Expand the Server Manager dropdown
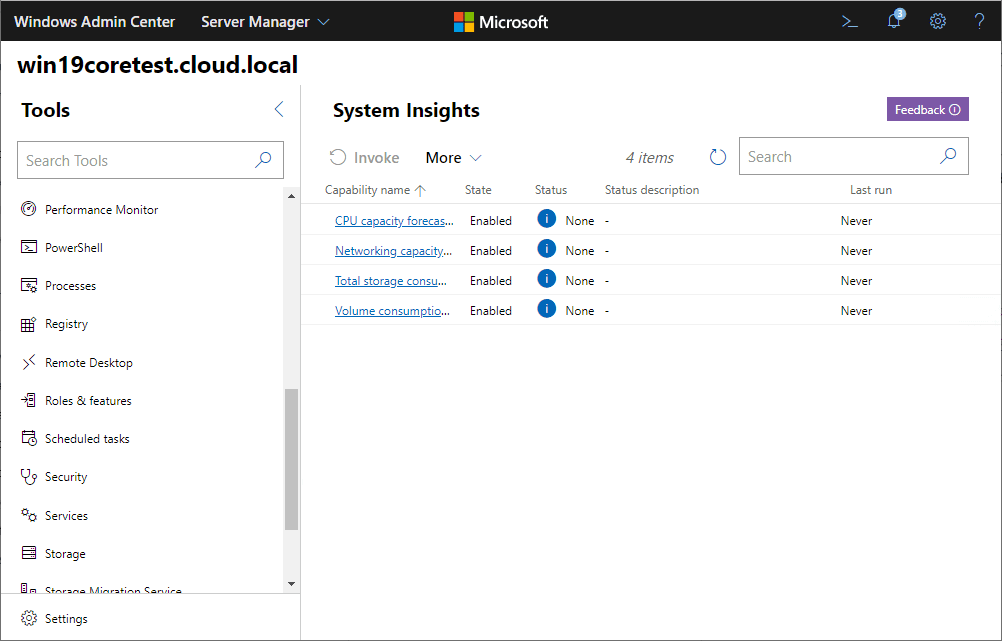Viewport: 1002px width, 641px height. tap(265, 21)
